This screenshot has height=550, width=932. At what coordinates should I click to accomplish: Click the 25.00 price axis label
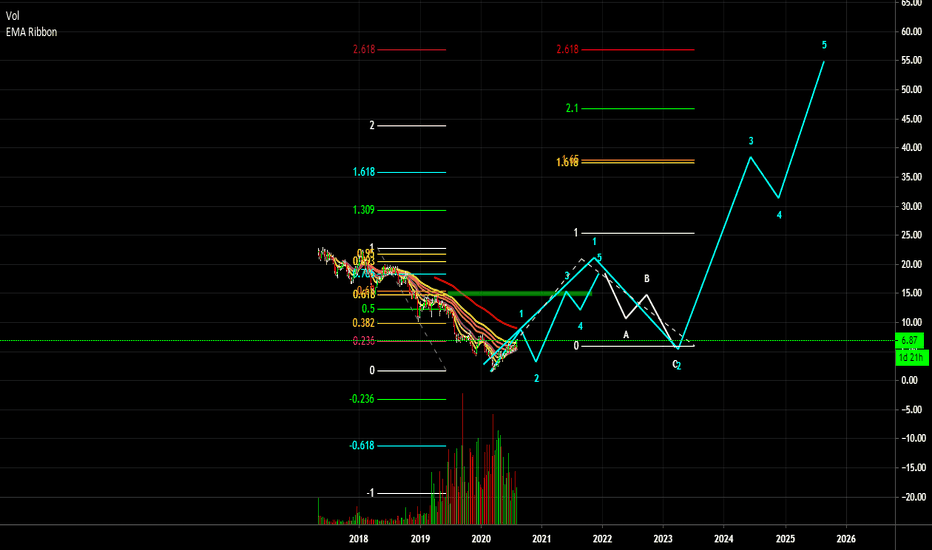(x=911, y=235)
